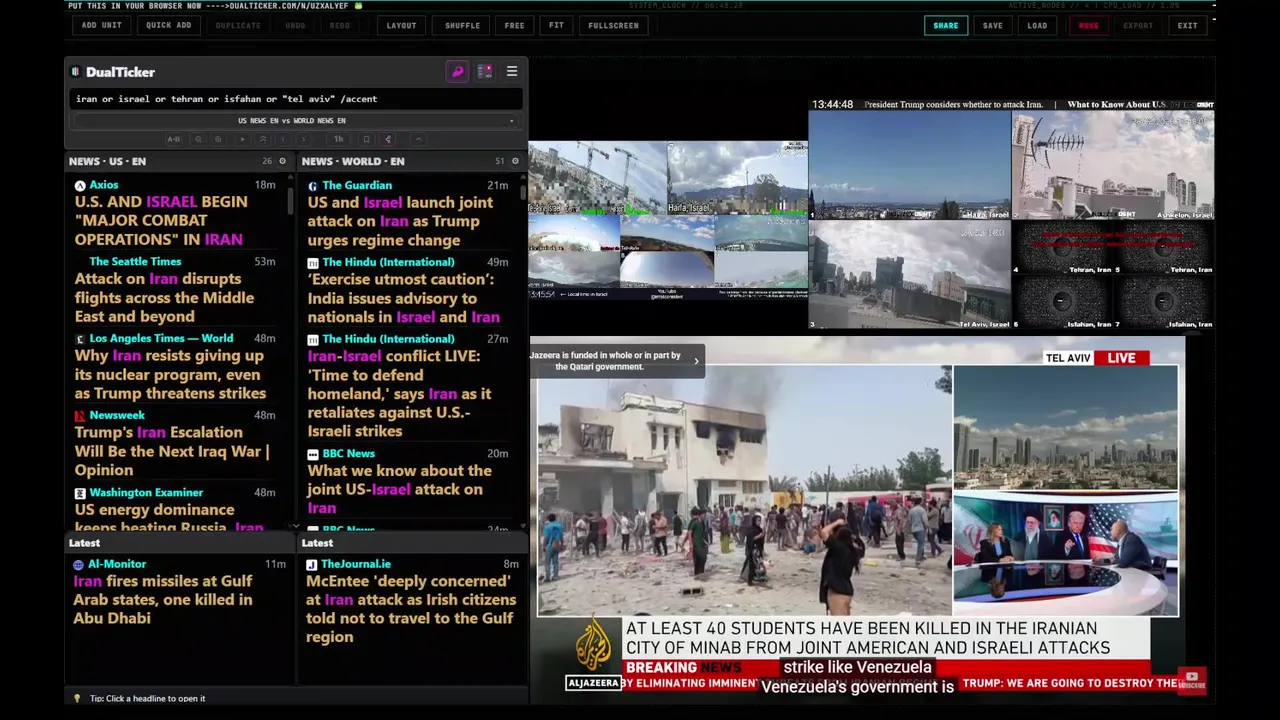Click the Tel Aviv, Israel webcam feed
The width and height of the screenshot is (1280, 720).
coord(909,274)
